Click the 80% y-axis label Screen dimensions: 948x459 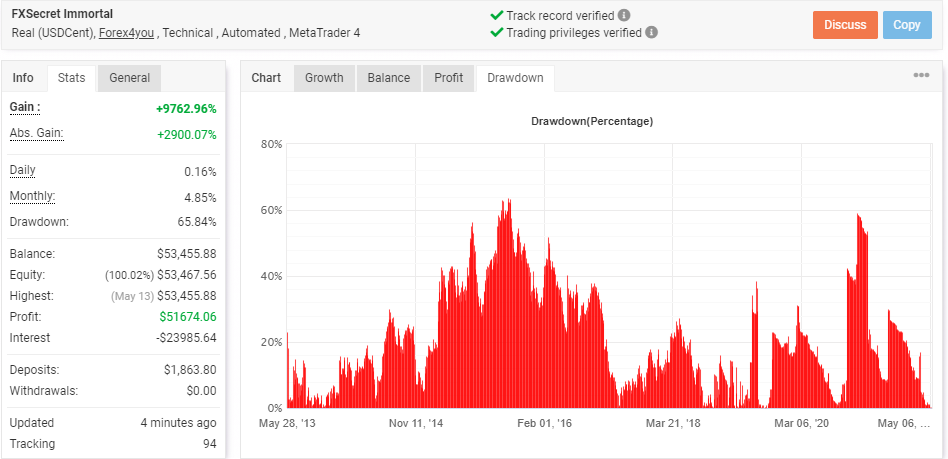[x=272, y=144]
